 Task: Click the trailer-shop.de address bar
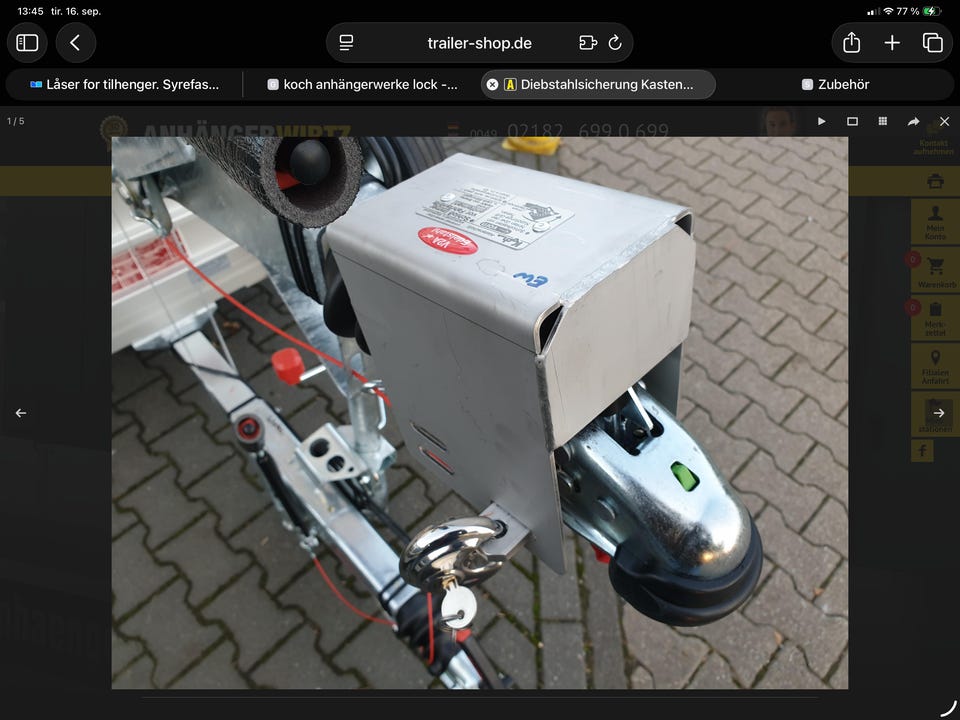(479, 43)
